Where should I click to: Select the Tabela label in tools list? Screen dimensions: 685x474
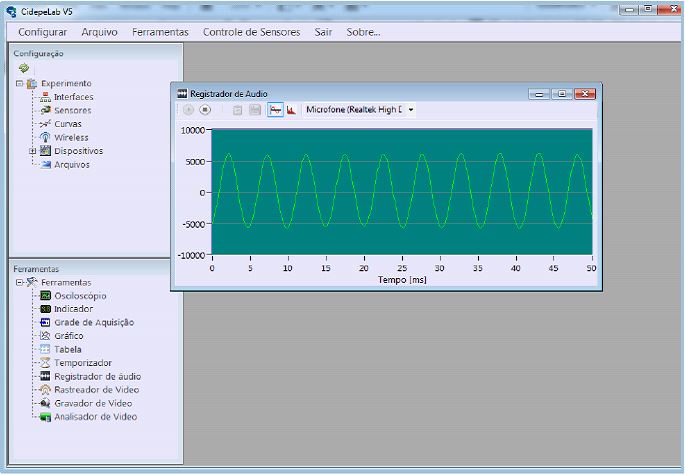click(68, 349)
